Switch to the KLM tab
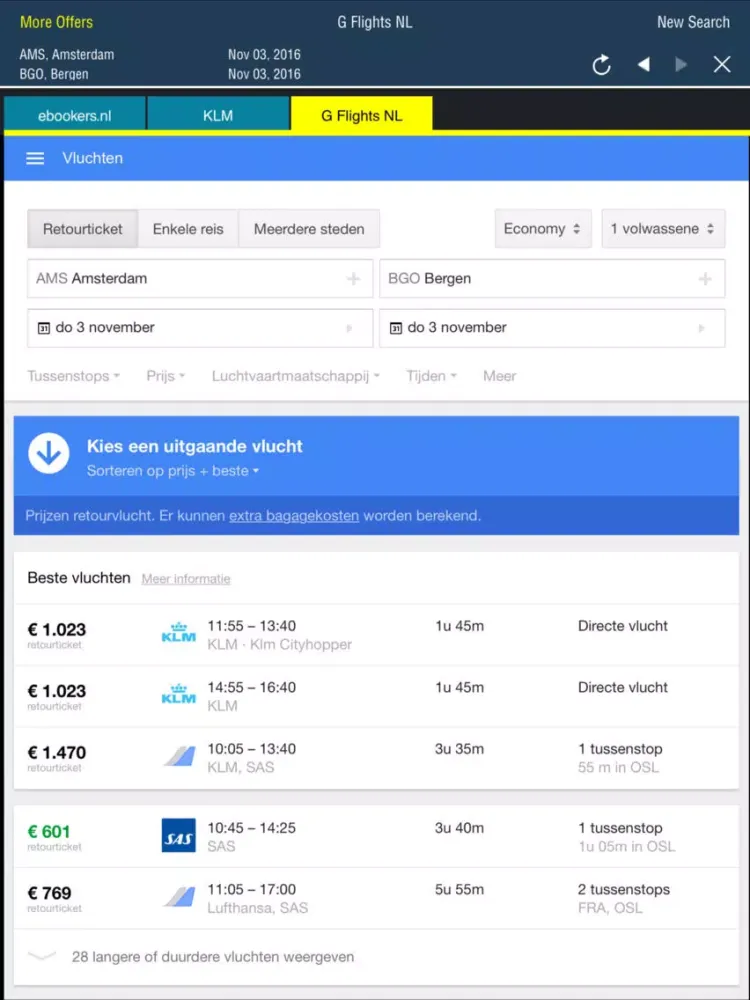 tap(218, 115)
